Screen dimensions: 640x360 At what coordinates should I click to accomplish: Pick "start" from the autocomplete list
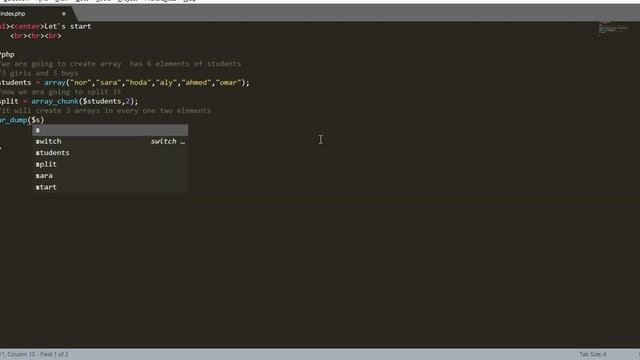coord(110,187)
